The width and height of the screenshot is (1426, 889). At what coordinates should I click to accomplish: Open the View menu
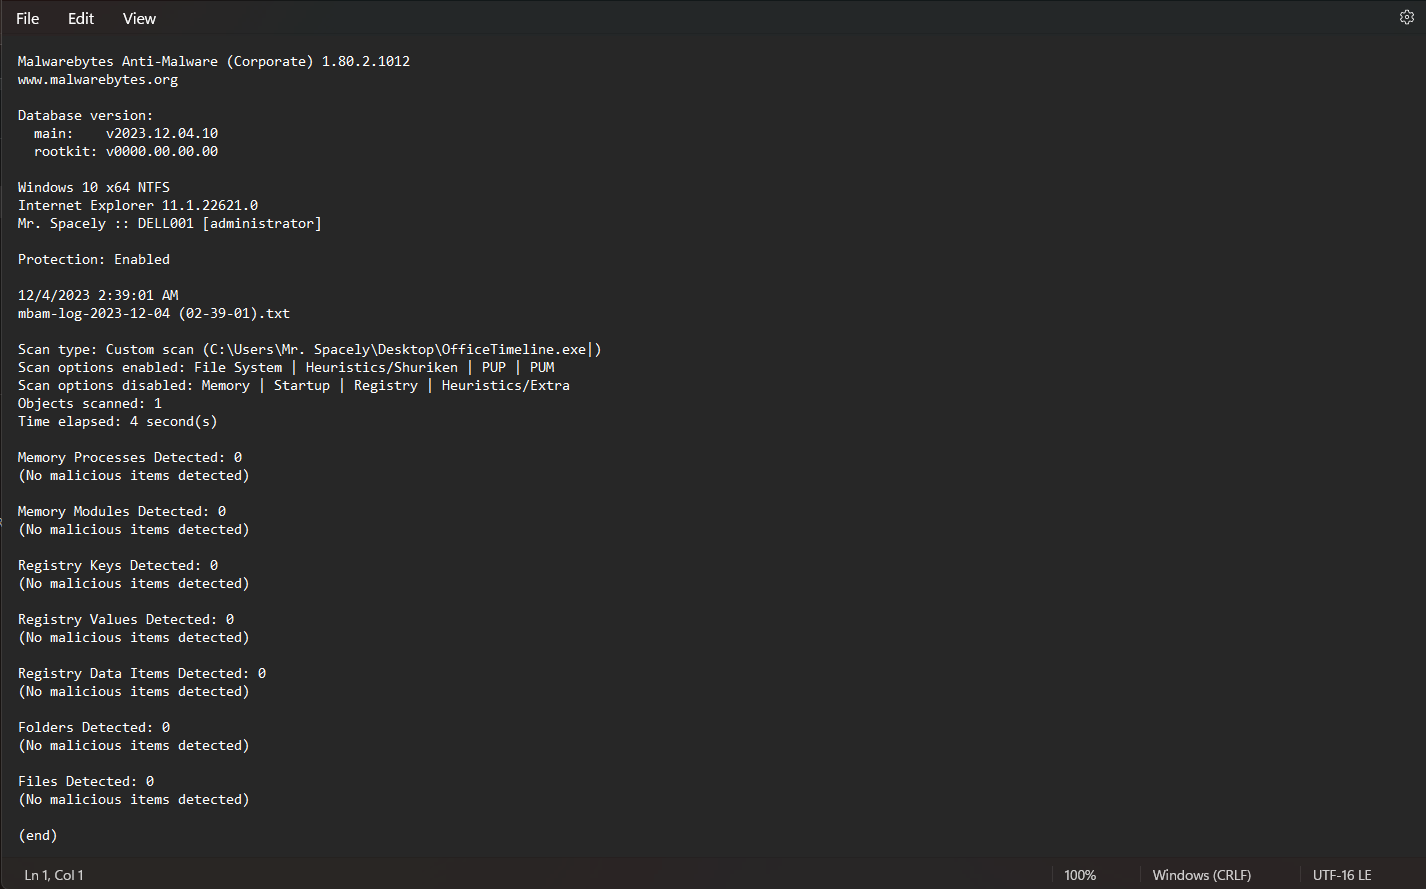[139, 18]
